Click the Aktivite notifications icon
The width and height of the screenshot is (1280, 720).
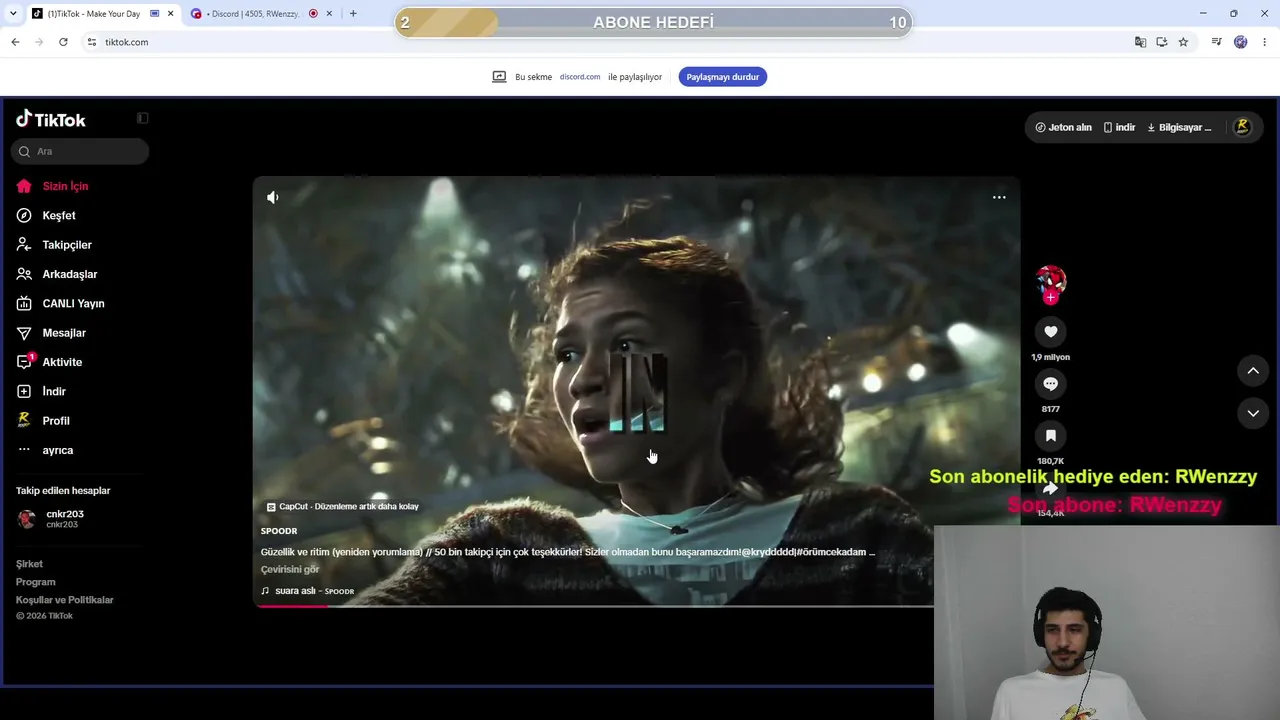[x=24, y=362]
